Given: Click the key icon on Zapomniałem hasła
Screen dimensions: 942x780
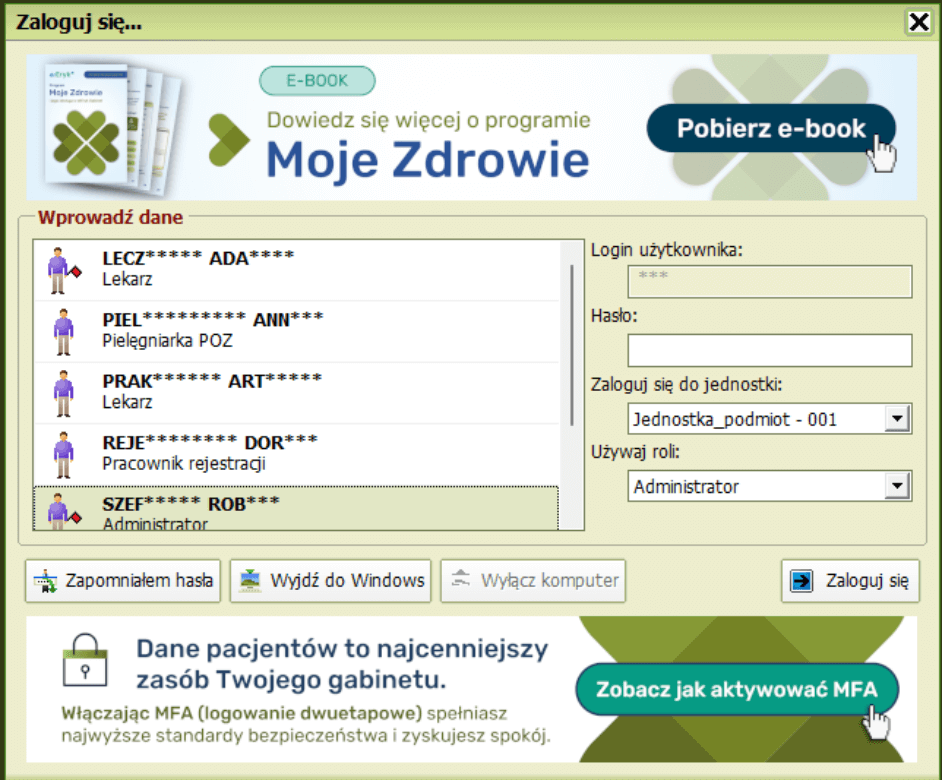Looking at the screenshot, I should click(45, 581).
